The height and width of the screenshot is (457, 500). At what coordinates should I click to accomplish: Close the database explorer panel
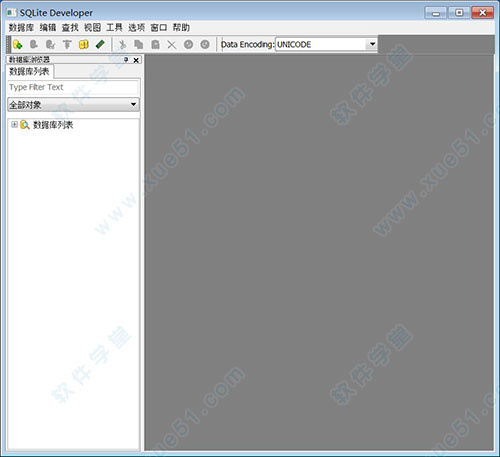click(x=136, y=60)
